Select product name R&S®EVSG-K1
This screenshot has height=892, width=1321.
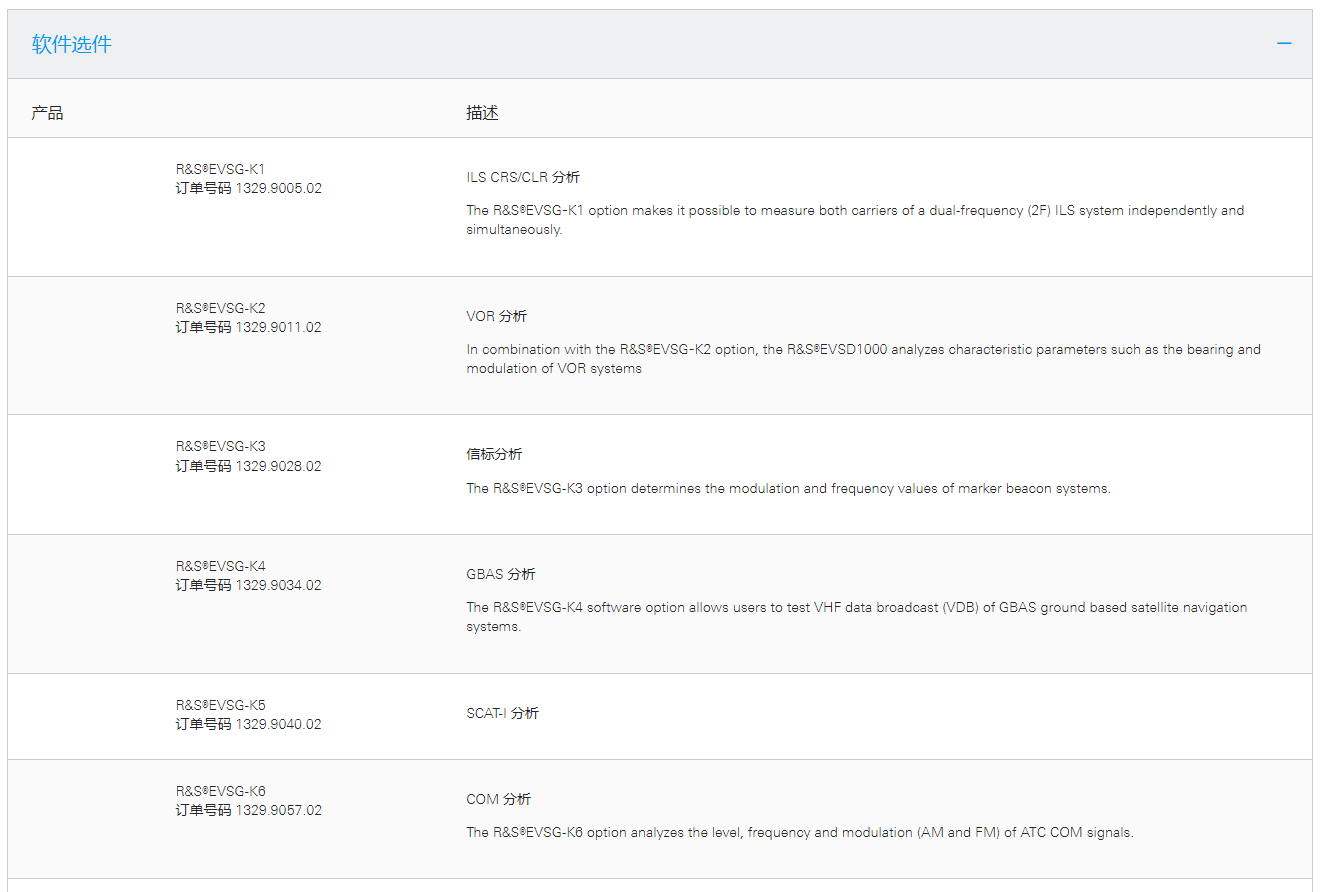pyautogui.click(x=221, y=169)
